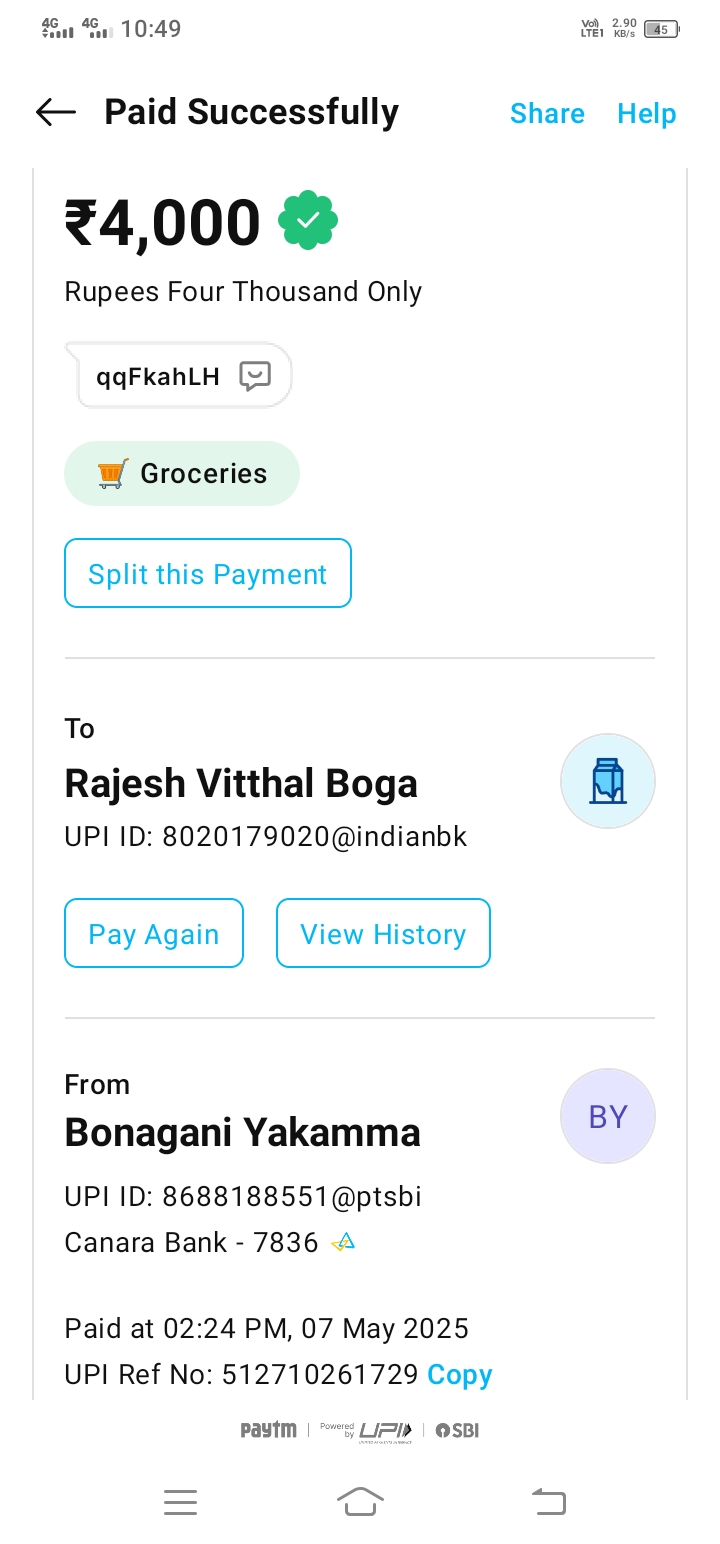This screenshot has width=720, height=1544.
Task: Tap the milk carton recipient avatar
Action: pos(607,781)
